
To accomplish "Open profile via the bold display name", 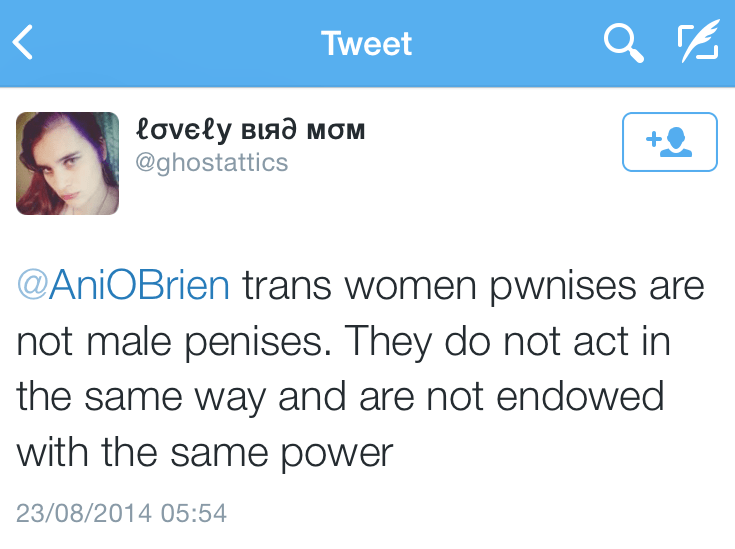I will 250,130.
